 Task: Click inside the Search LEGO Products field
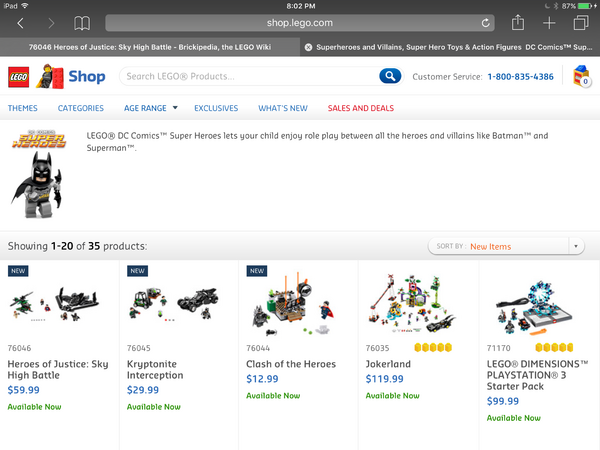[251, 76]
